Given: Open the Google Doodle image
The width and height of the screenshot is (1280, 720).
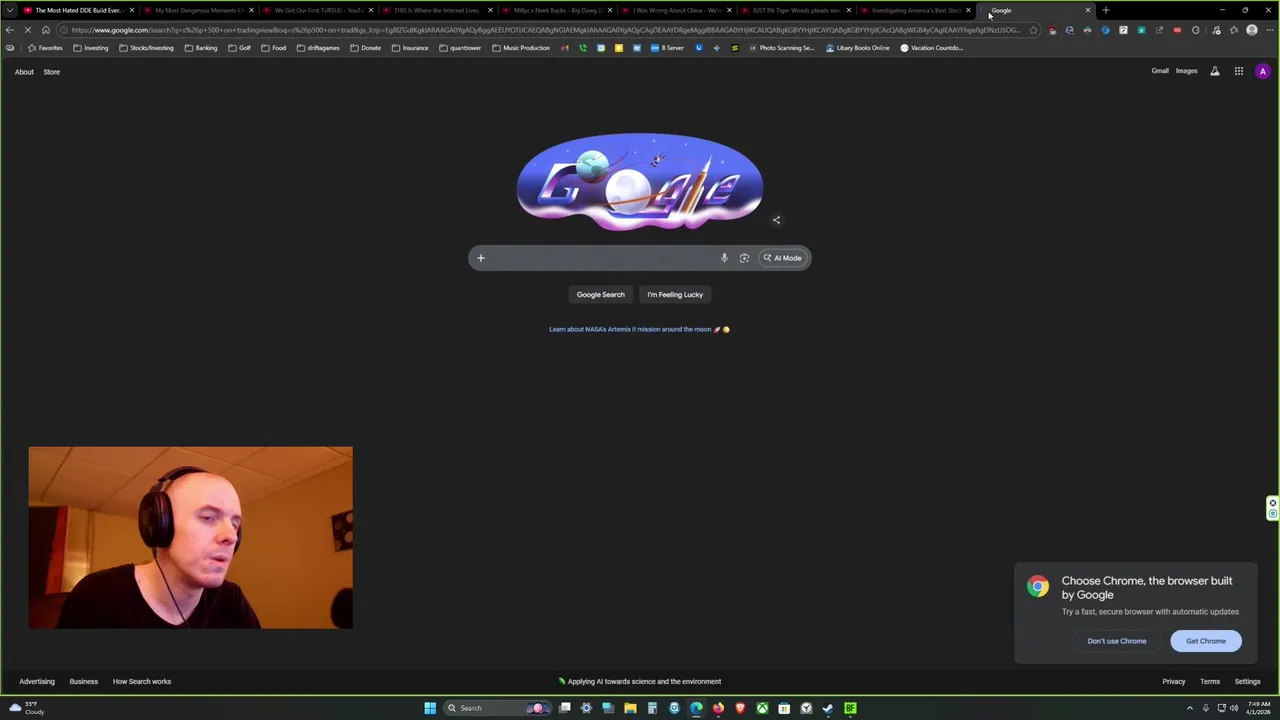Looking at the screenshot, I should [640, 183].
